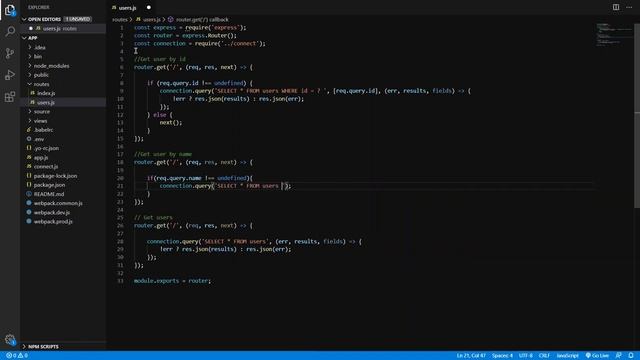The width and height of the screenshot is (640, 360).
Task: Click the users.js breadcrumb segment
Action: [x=151, y=20]
